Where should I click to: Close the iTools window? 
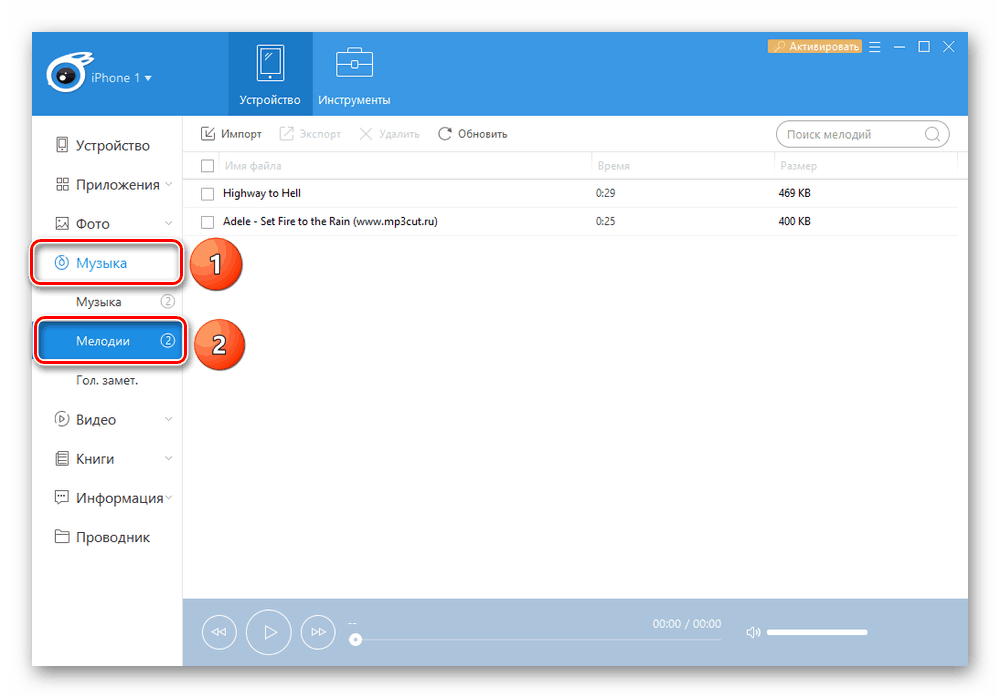[949, 47]
